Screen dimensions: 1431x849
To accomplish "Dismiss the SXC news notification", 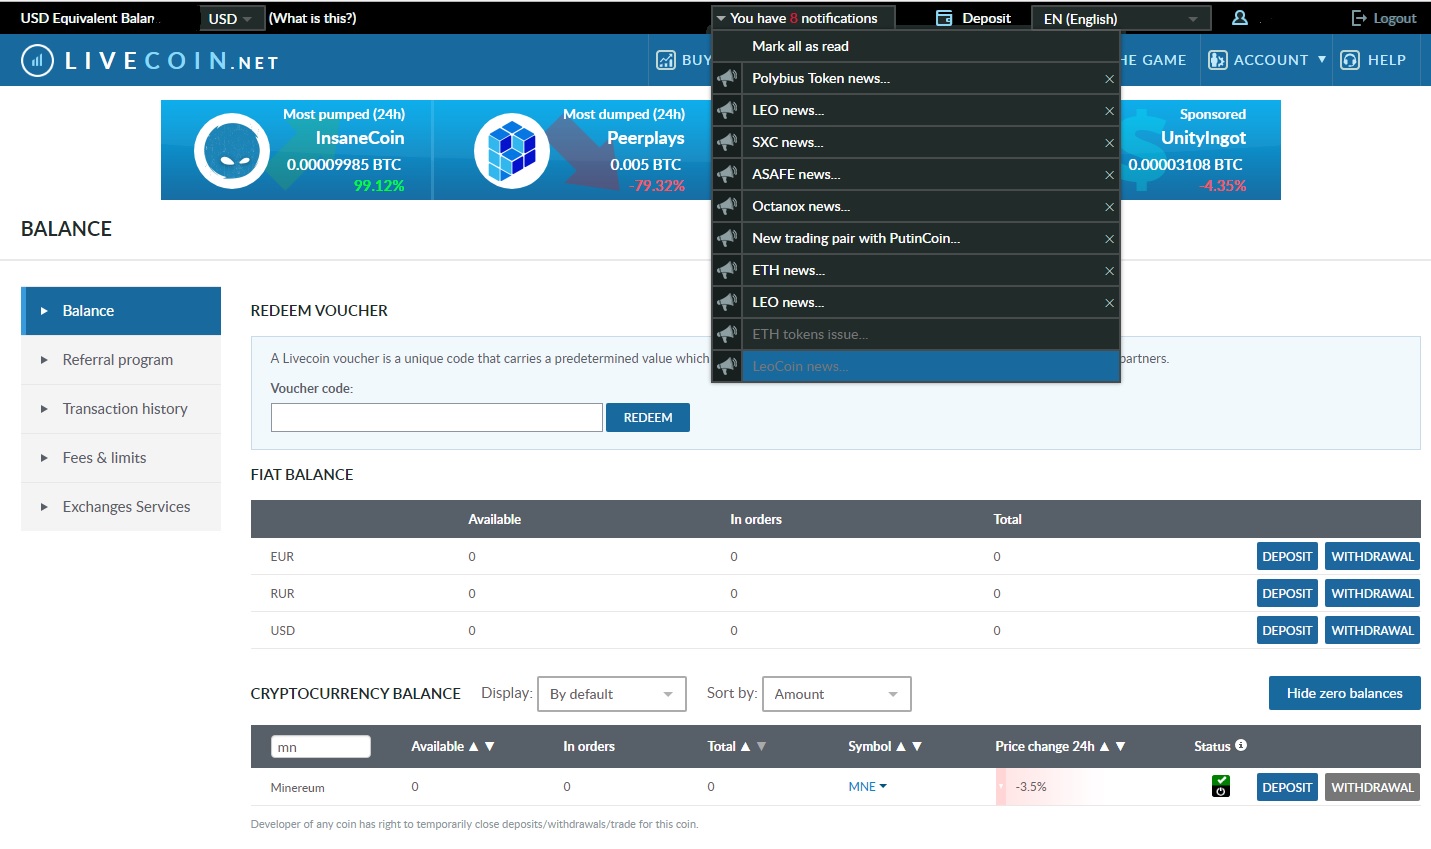I will [1109, 143].
